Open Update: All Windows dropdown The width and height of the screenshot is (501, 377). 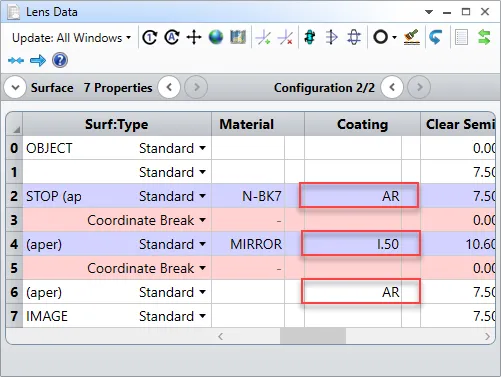pos(71,38)
